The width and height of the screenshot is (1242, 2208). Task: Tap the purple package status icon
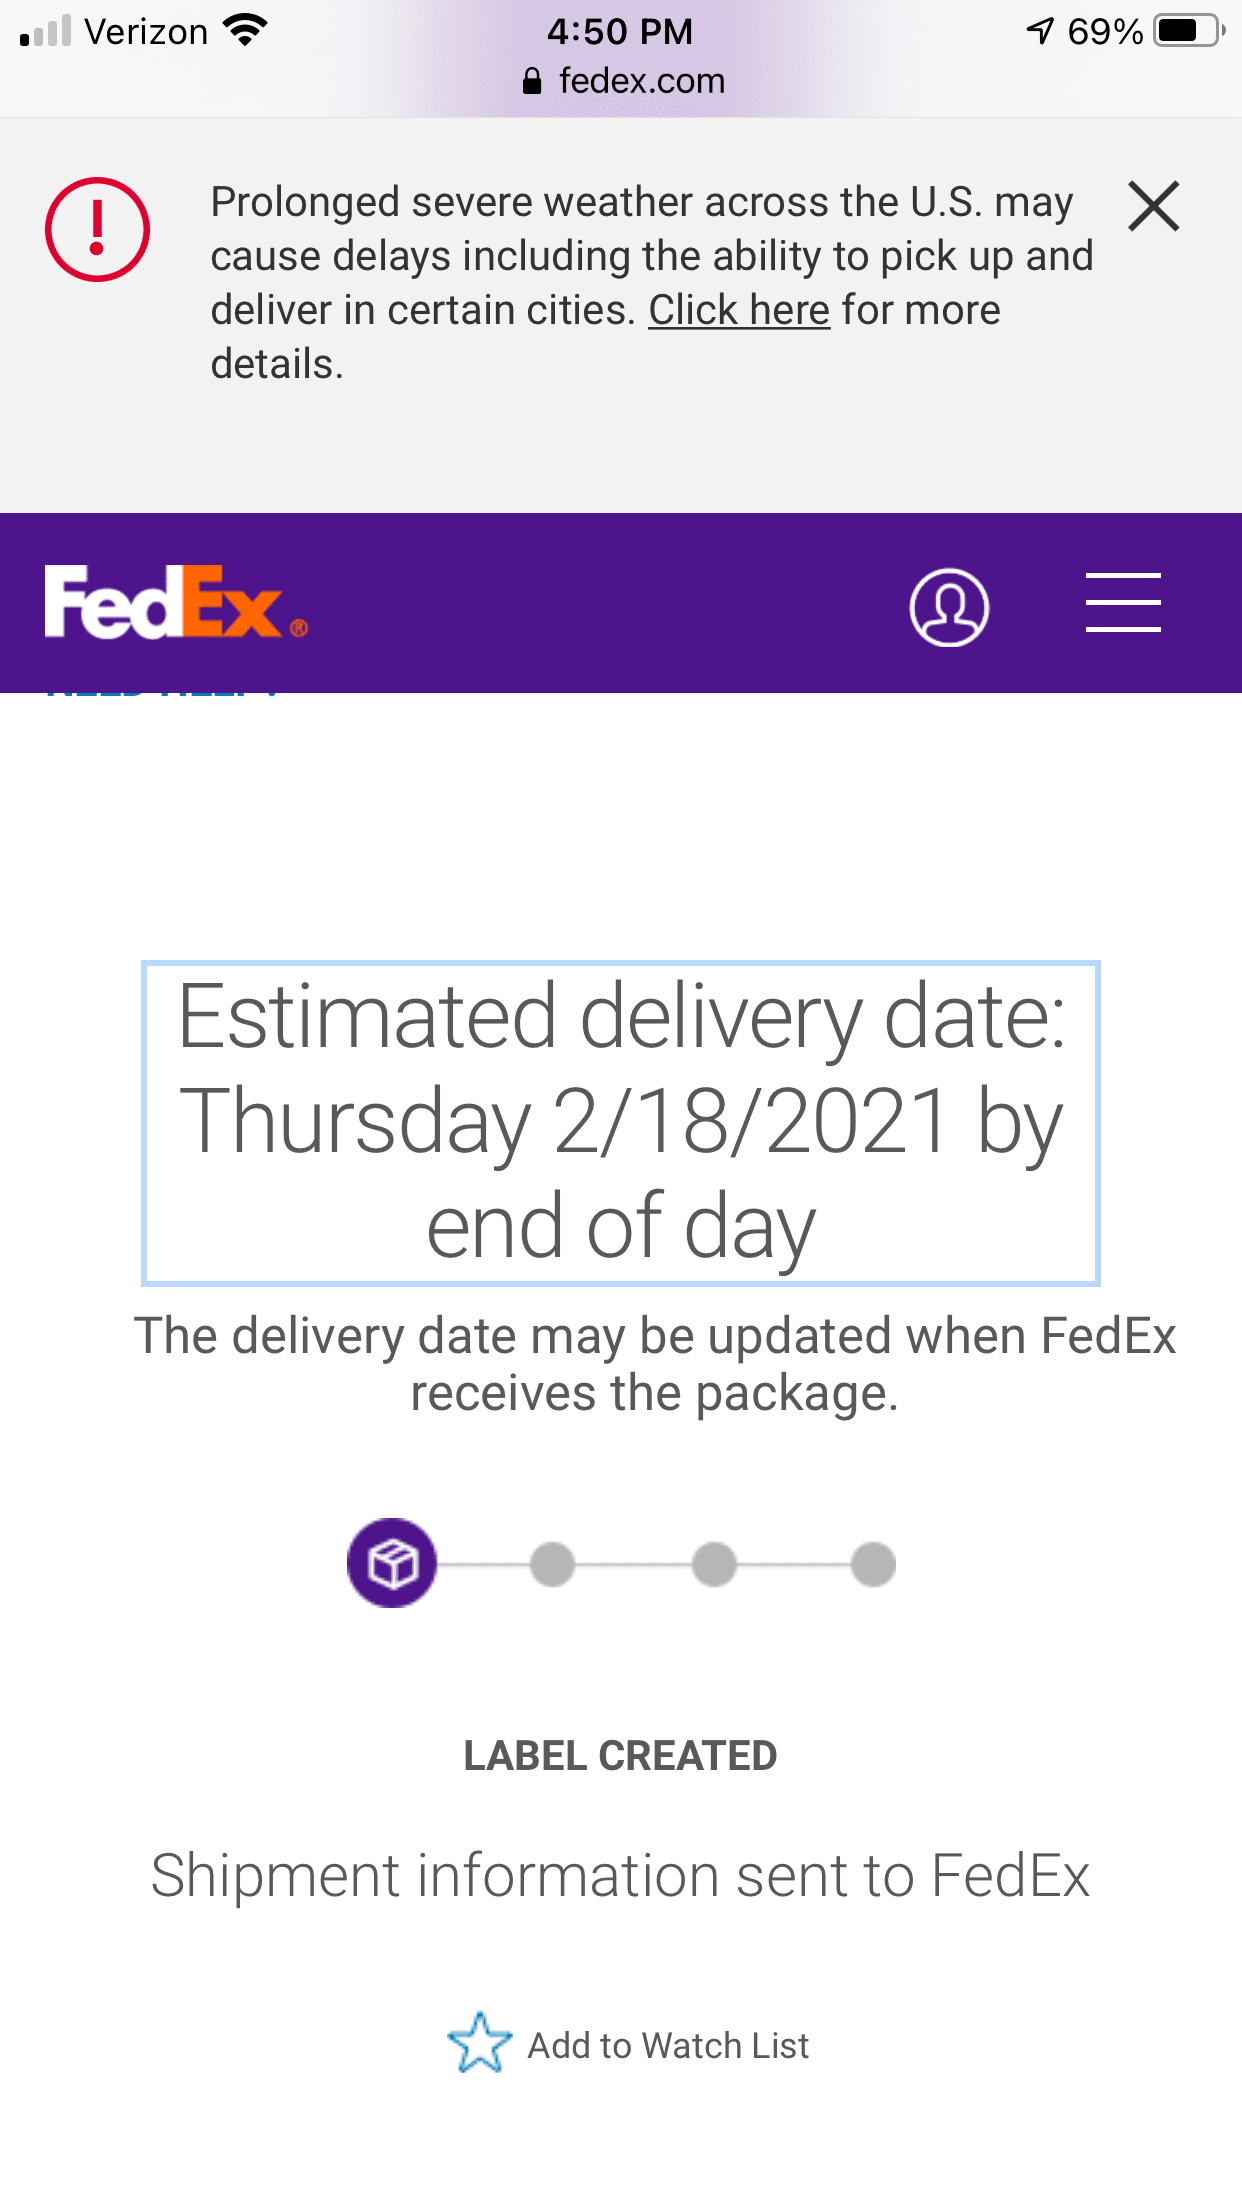(392, 1563)
